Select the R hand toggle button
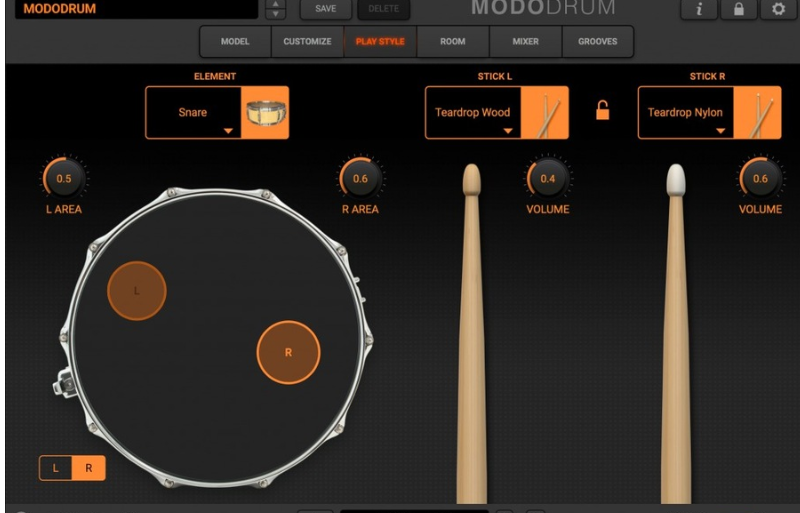Screen dimensions: 800x513 [89, 468]
